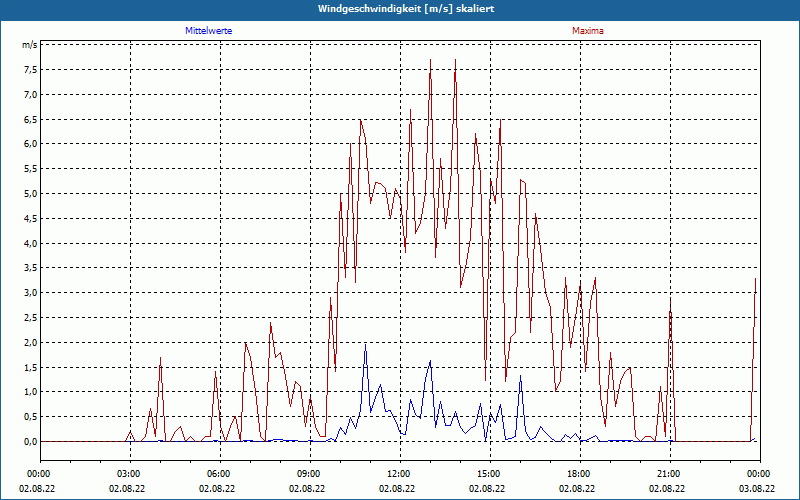Click the '21:00' time label on x-axis
Image resolution: width=800 pixels, height=500 pixels.
click(671, 474)
